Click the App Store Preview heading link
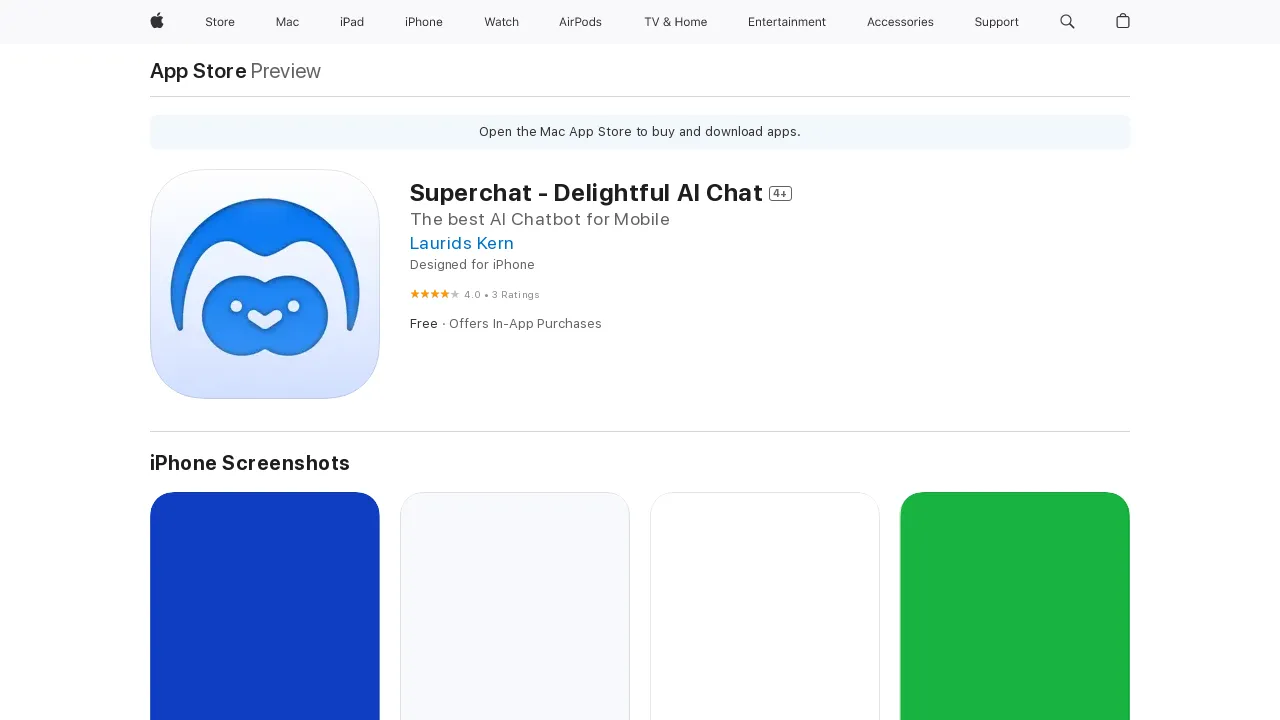1280x720 pixels. click(x=197, y=71)
